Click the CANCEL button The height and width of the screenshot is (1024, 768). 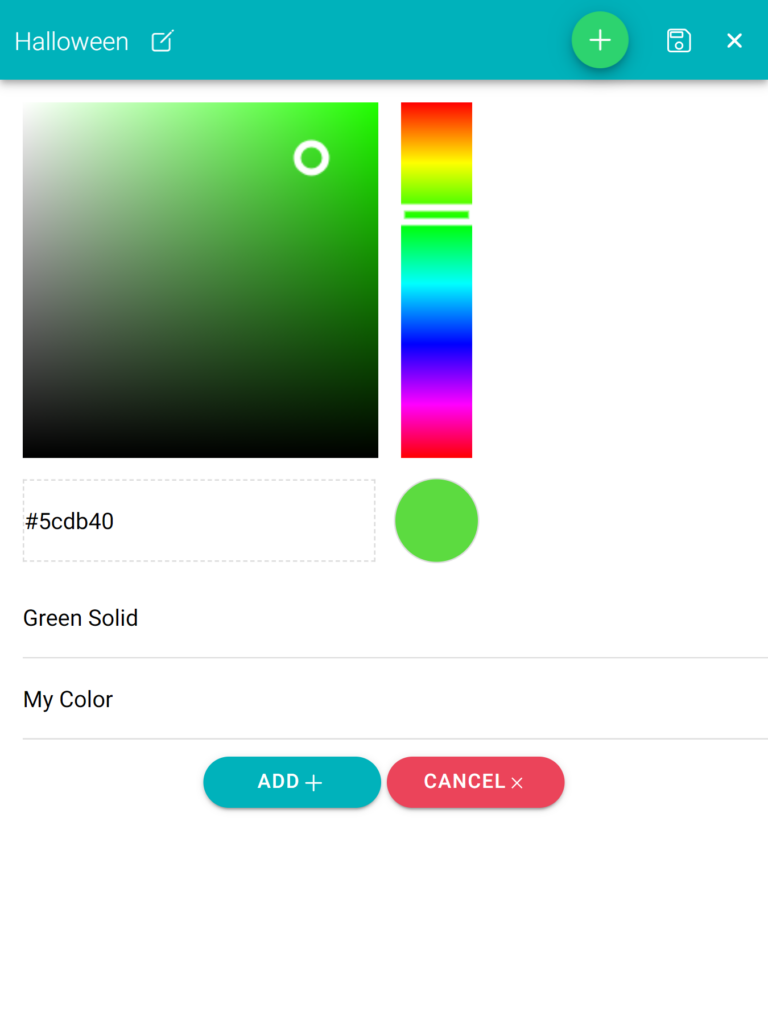[x=475, y=782]
